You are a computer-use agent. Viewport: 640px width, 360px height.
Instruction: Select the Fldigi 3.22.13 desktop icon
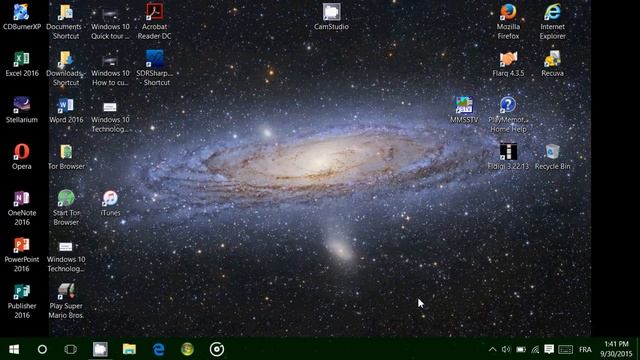click(x=508, y=157)
